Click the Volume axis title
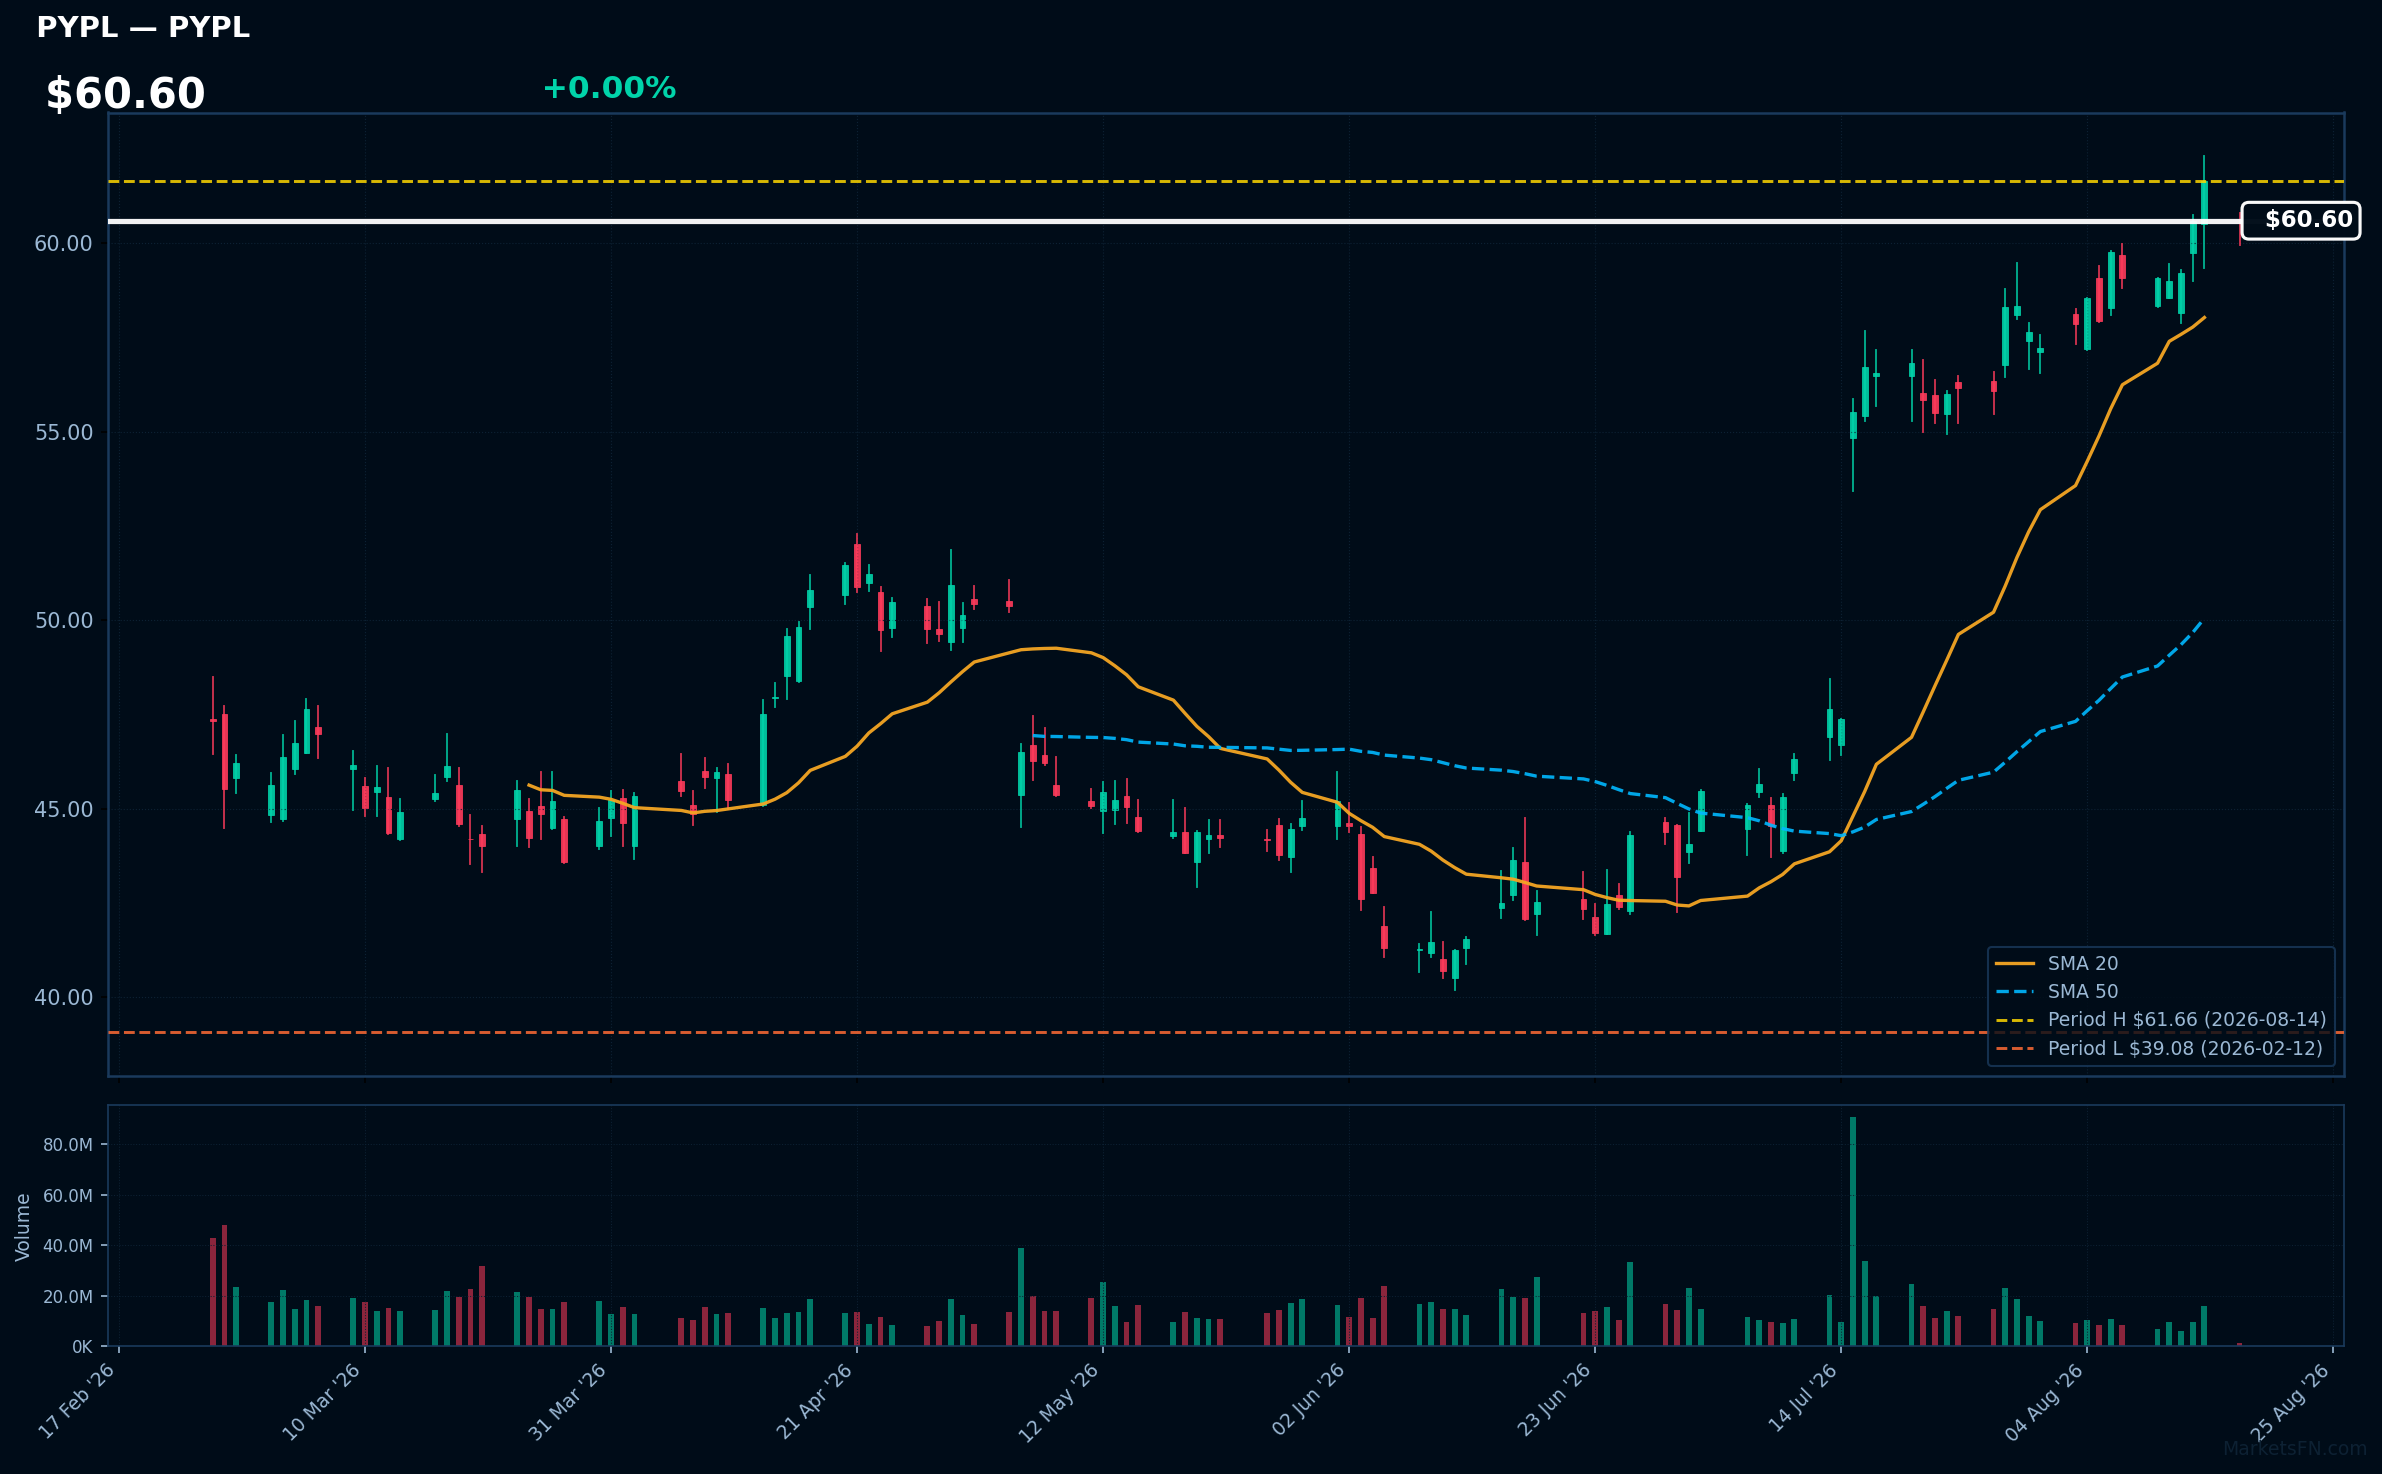The width and height of the screenshot is (2382, 1474). pos(23,1227)
